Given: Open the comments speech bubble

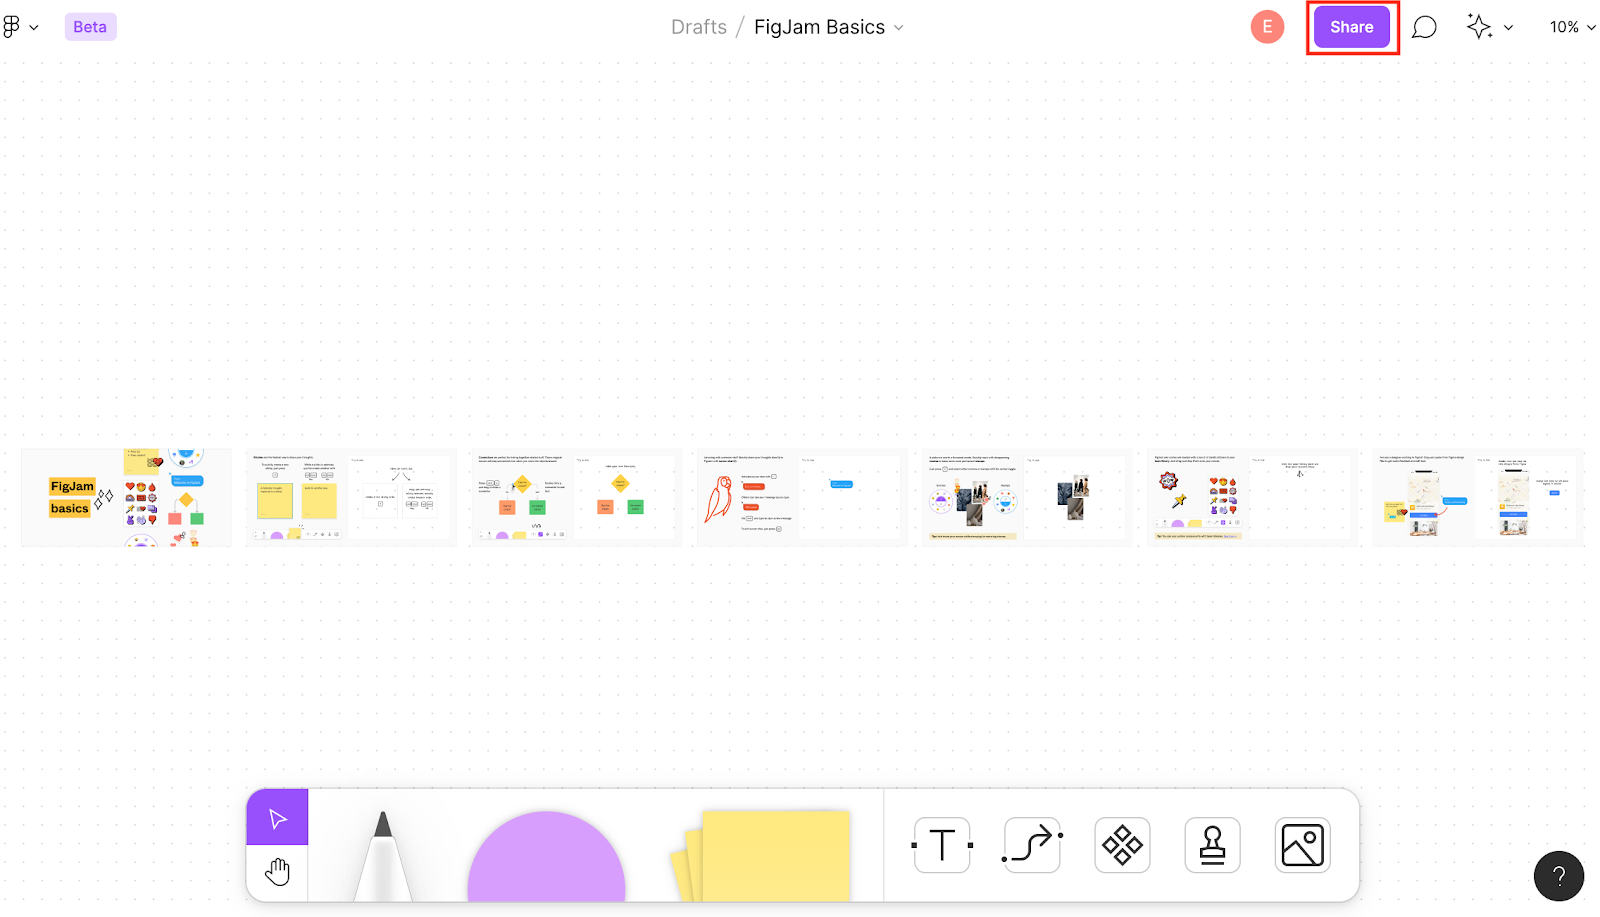Looking at the screenshot, I should (1424, 27).
